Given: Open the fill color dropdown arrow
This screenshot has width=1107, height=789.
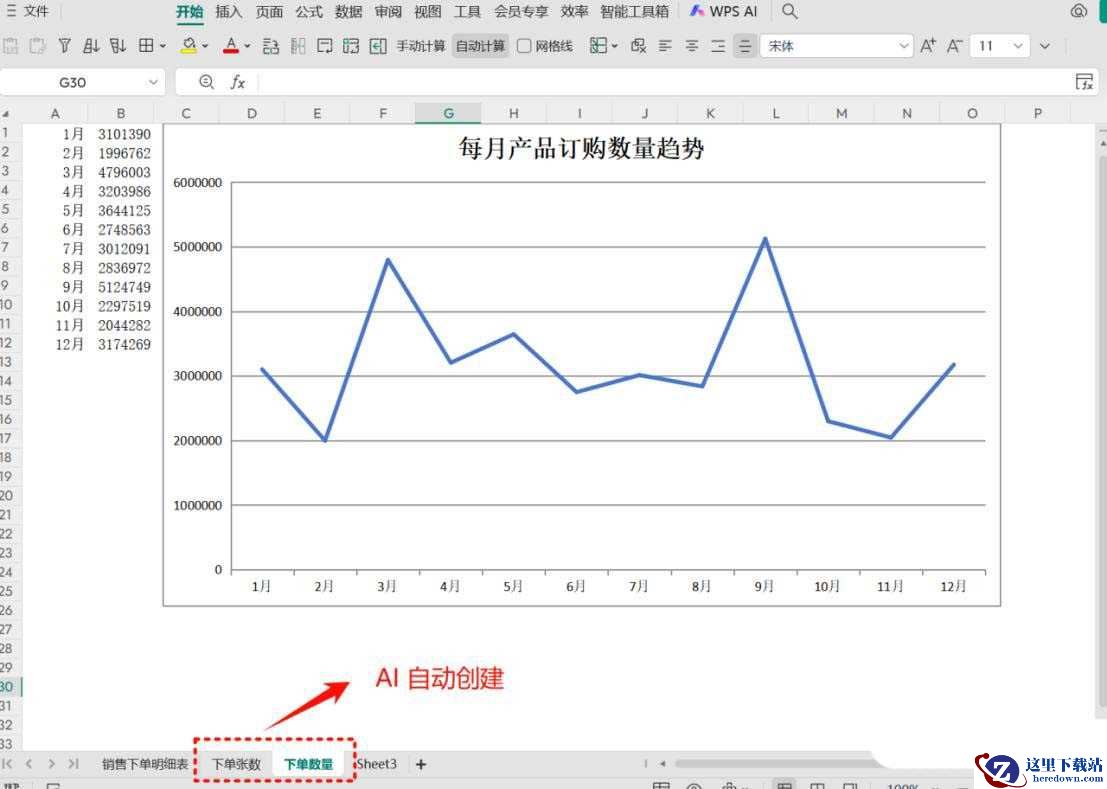Looking at the screenshot, I should [205, 47].
